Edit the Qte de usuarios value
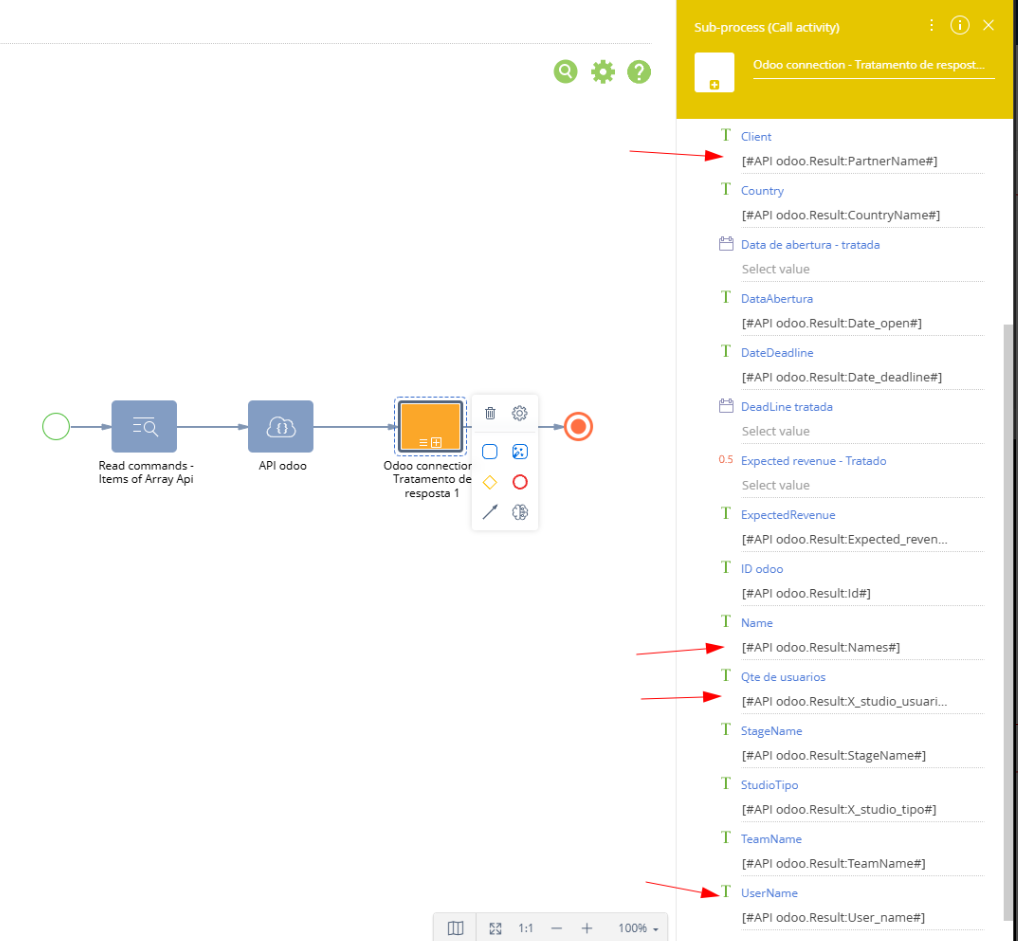Viewport: 1018px width, 941px height. click(x=862, y=701)
